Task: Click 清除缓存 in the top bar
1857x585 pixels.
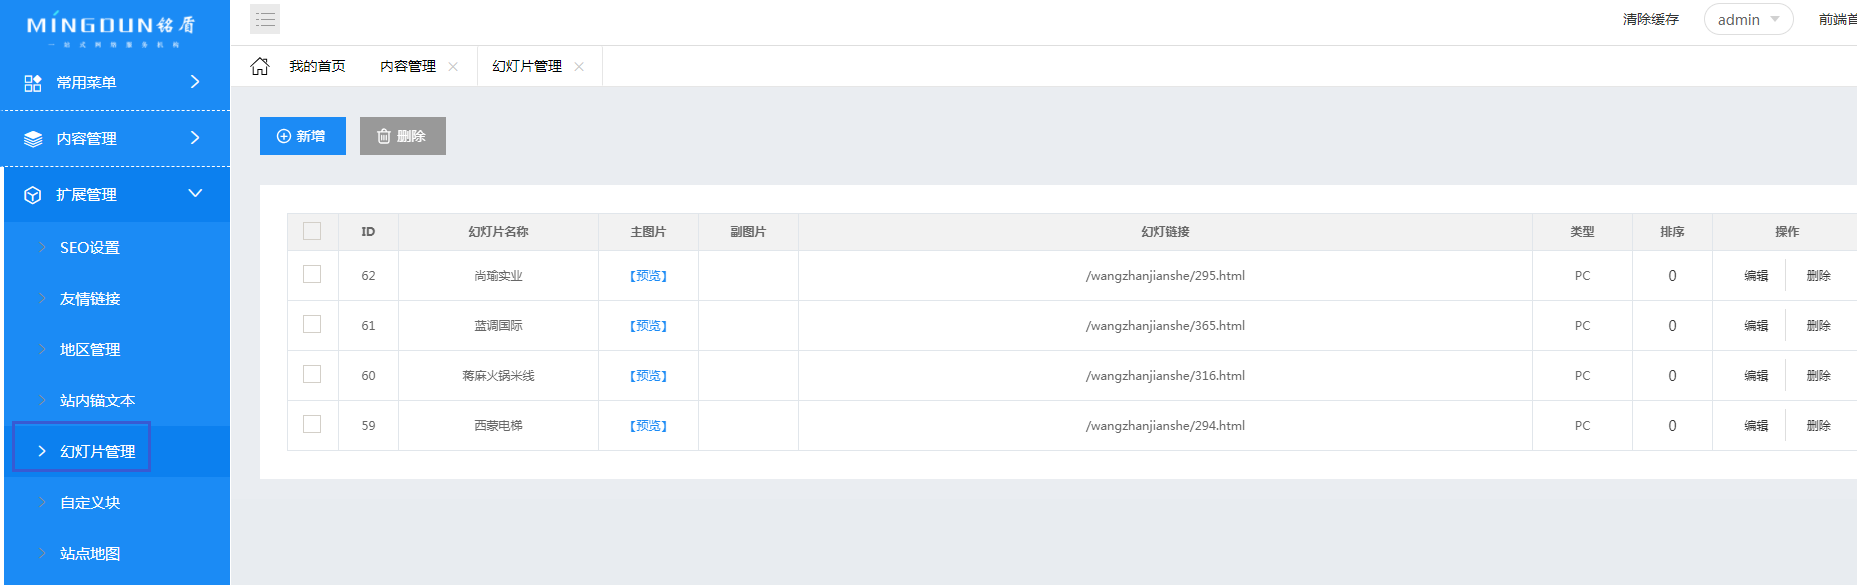Action: pyautogui.click(x=1650, y=20)
